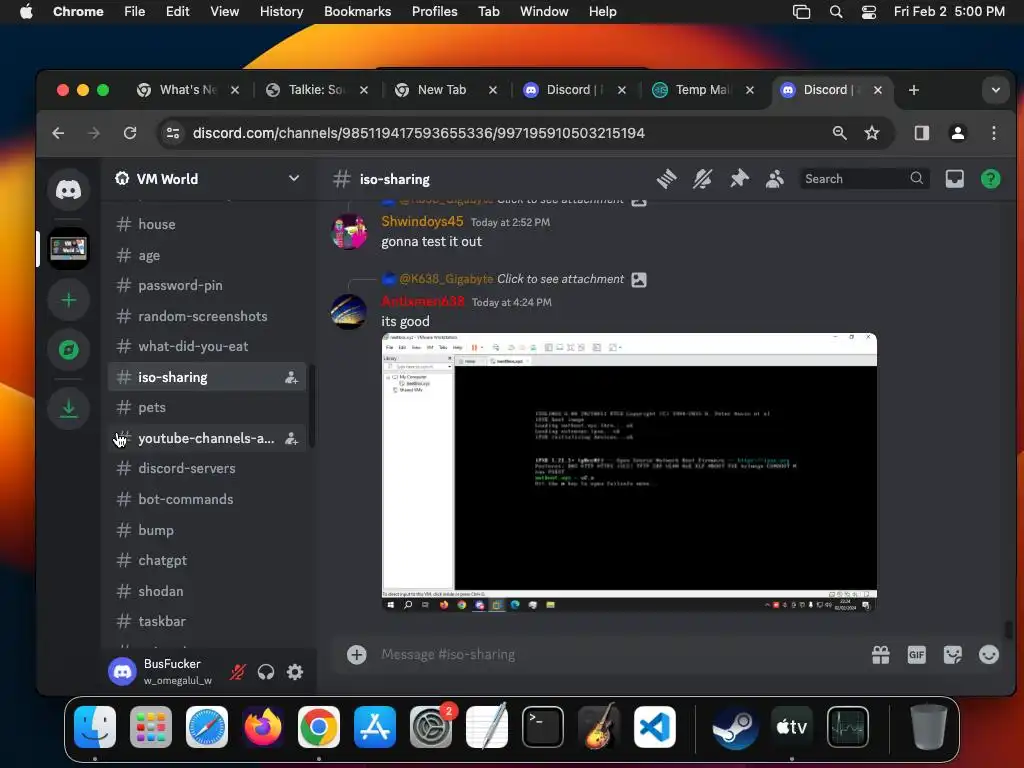Click Shwindoys45's profile avatar
The height and width of the screenshot is (768, 1024).
pyautogui.click(x=349, y=231)
